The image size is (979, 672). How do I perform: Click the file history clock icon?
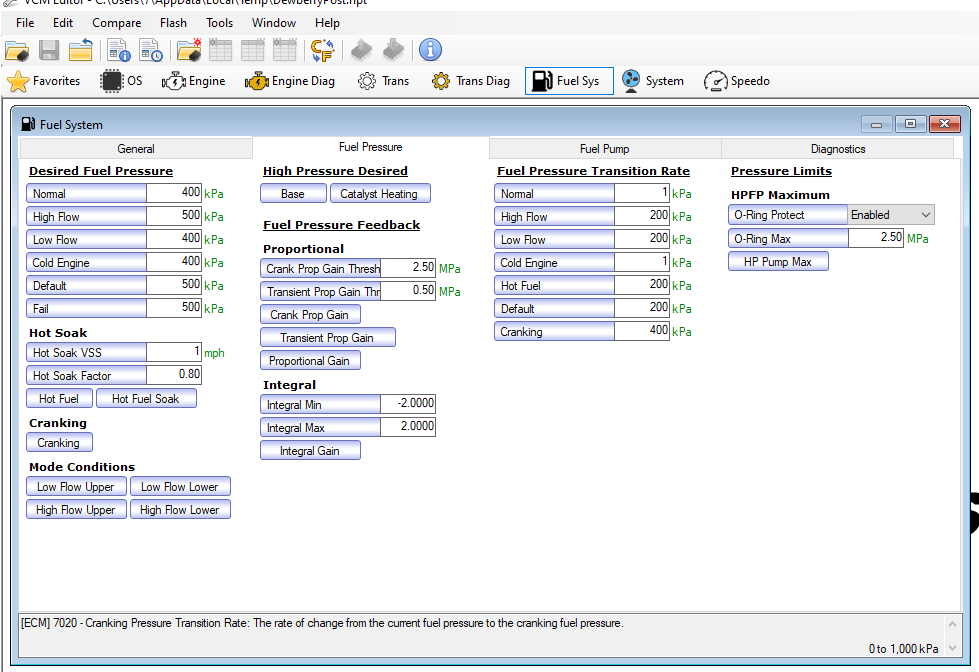pos(151,50)
